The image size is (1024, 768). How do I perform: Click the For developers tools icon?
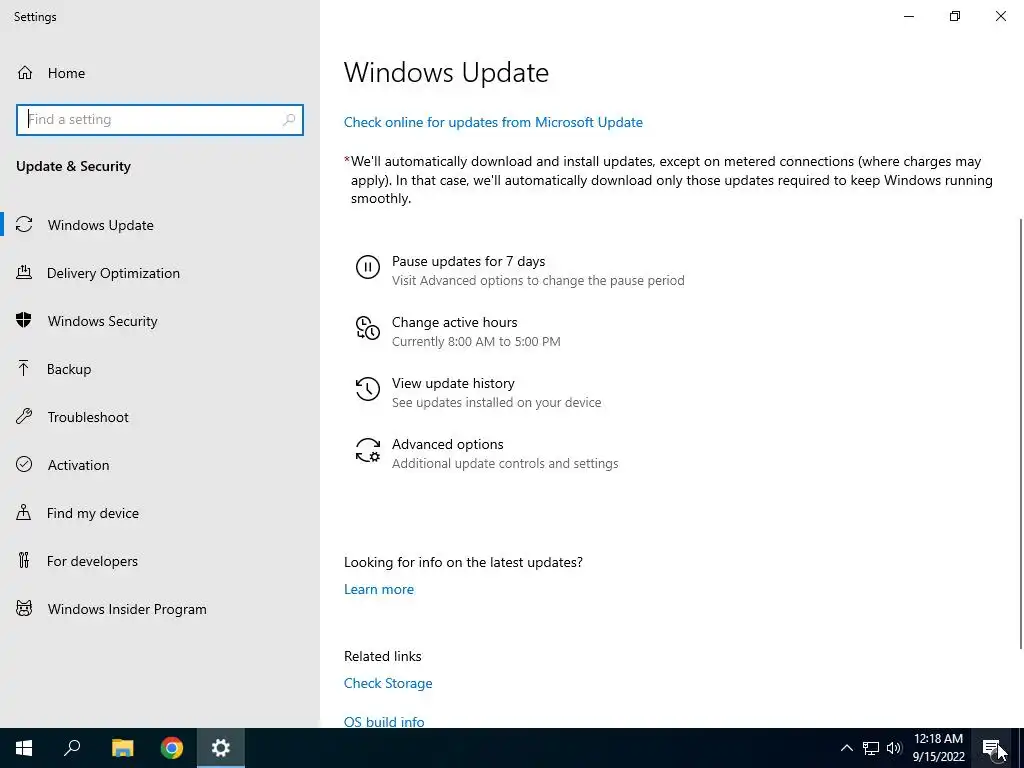(24, 560)
